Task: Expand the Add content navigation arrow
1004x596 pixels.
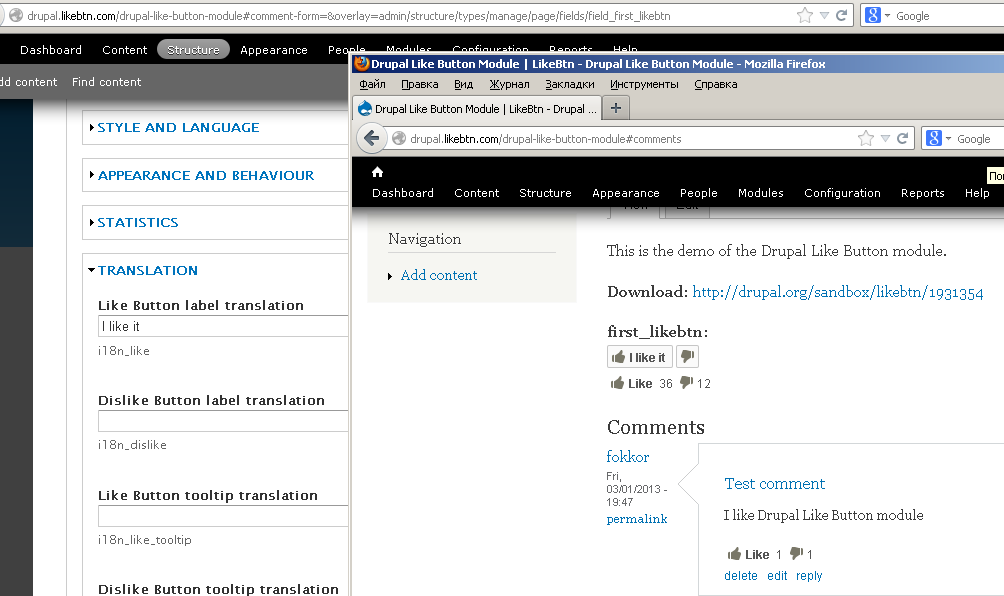Action: [x=390, y=276]
